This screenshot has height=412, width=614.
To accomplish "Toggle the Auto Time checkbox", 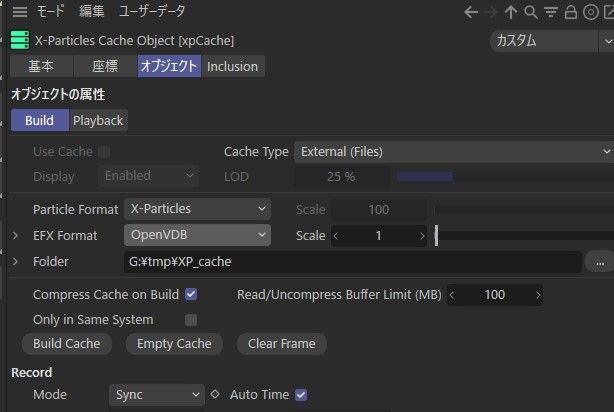I will (x=301, y=395).
